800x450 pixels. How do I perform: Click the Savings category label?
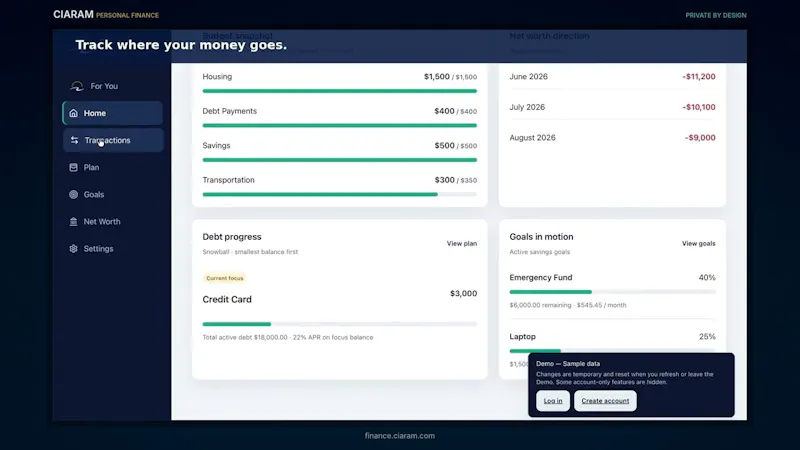(216, 145)
